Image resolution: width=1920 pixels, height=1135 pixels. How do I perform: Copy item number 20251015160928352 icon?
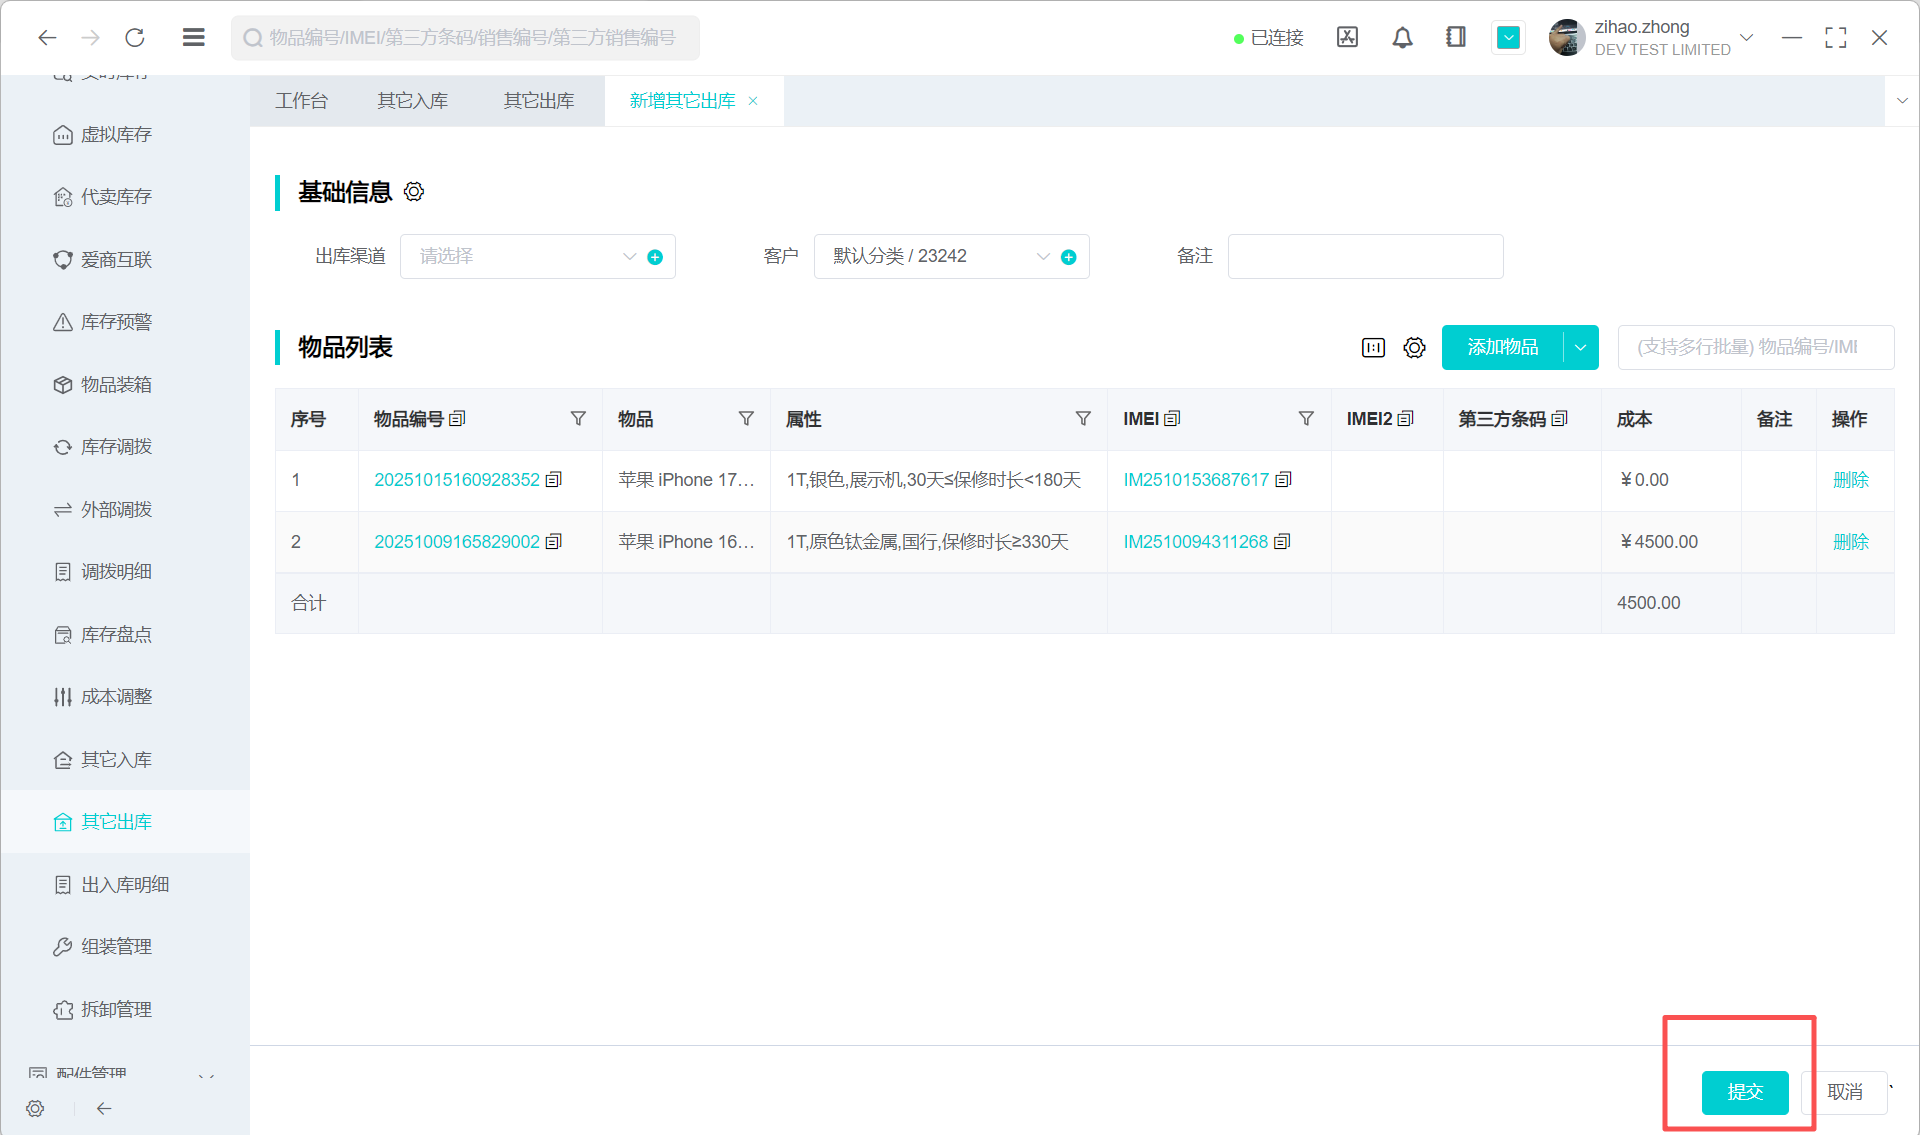554,480
